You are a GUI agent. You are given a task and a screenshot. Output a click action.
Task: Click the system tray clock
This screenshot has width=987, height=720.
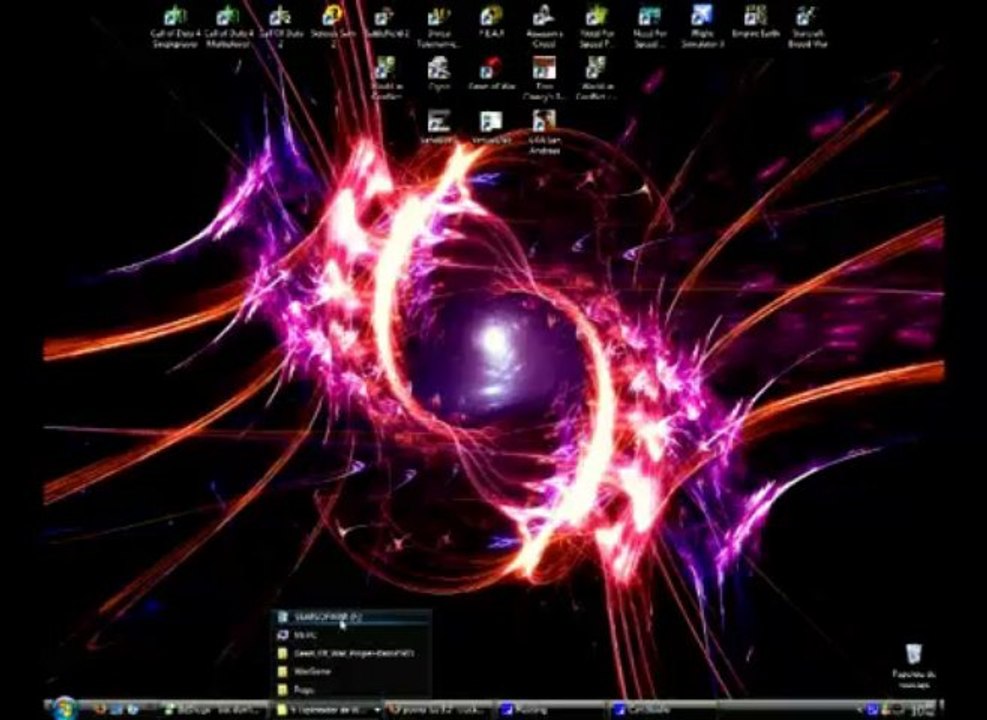[x=922, y=711]
